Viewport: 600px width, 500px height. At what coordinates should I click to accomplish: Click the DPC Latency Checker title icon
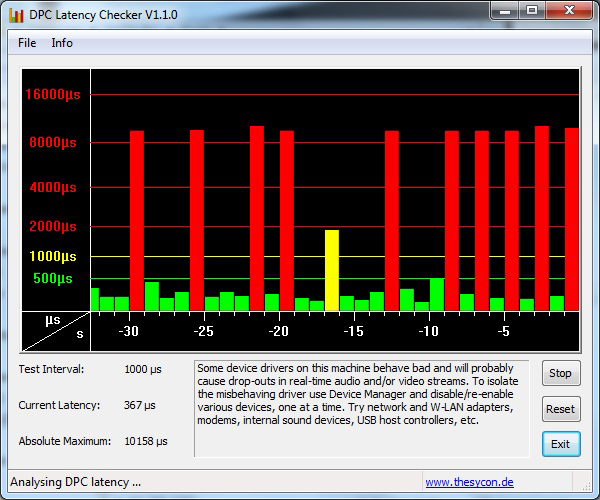point(16,15)
